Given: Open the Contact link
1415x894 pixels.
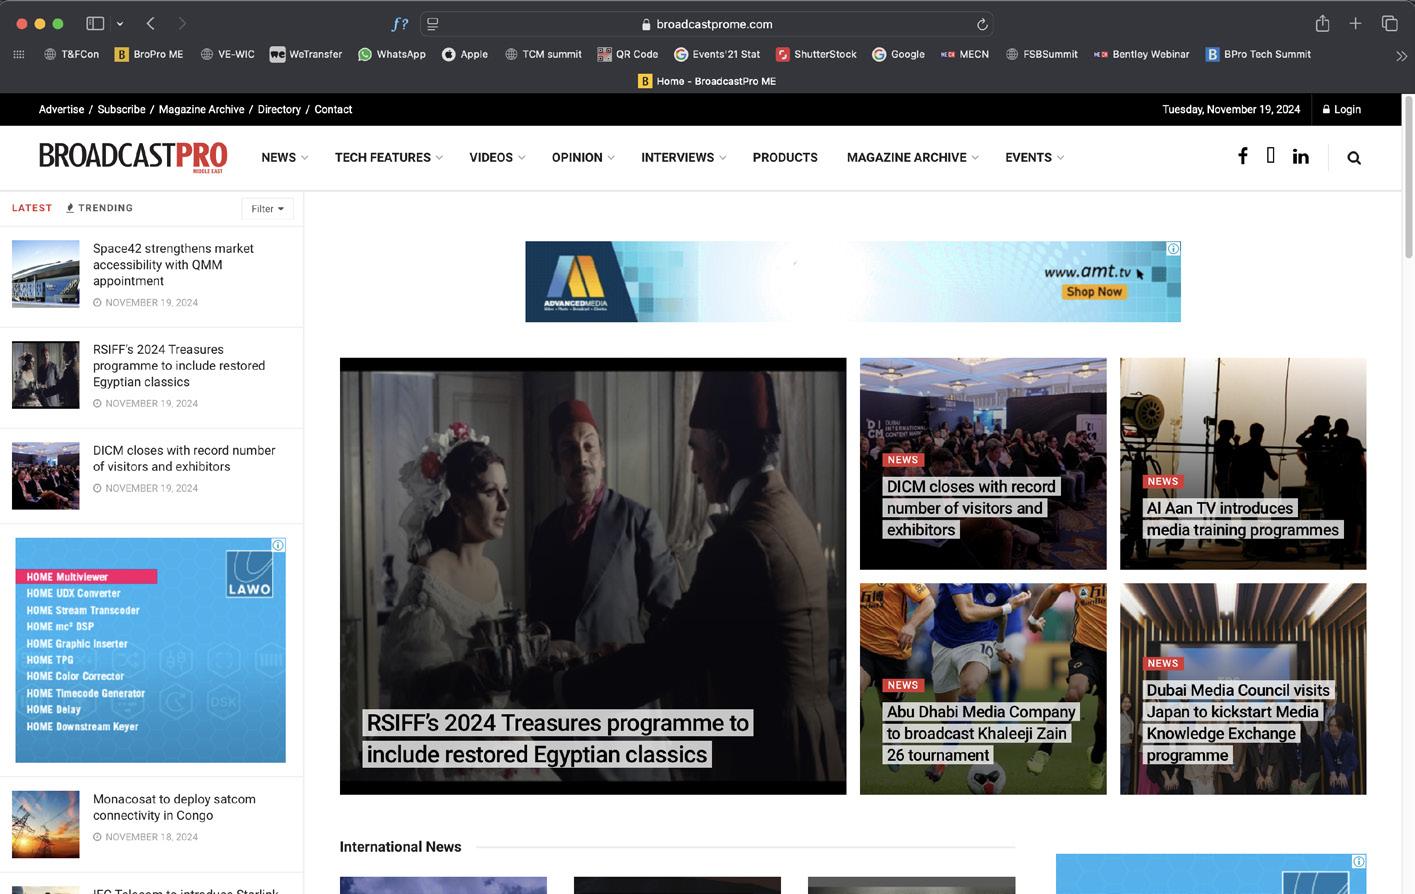Looking at the screenshot, I should coord(333,109).
